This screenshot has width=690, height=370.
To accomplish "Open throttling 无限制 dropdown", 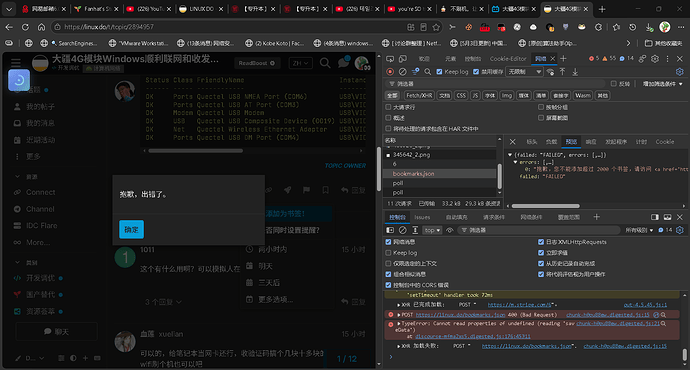I will coord(525,72).
